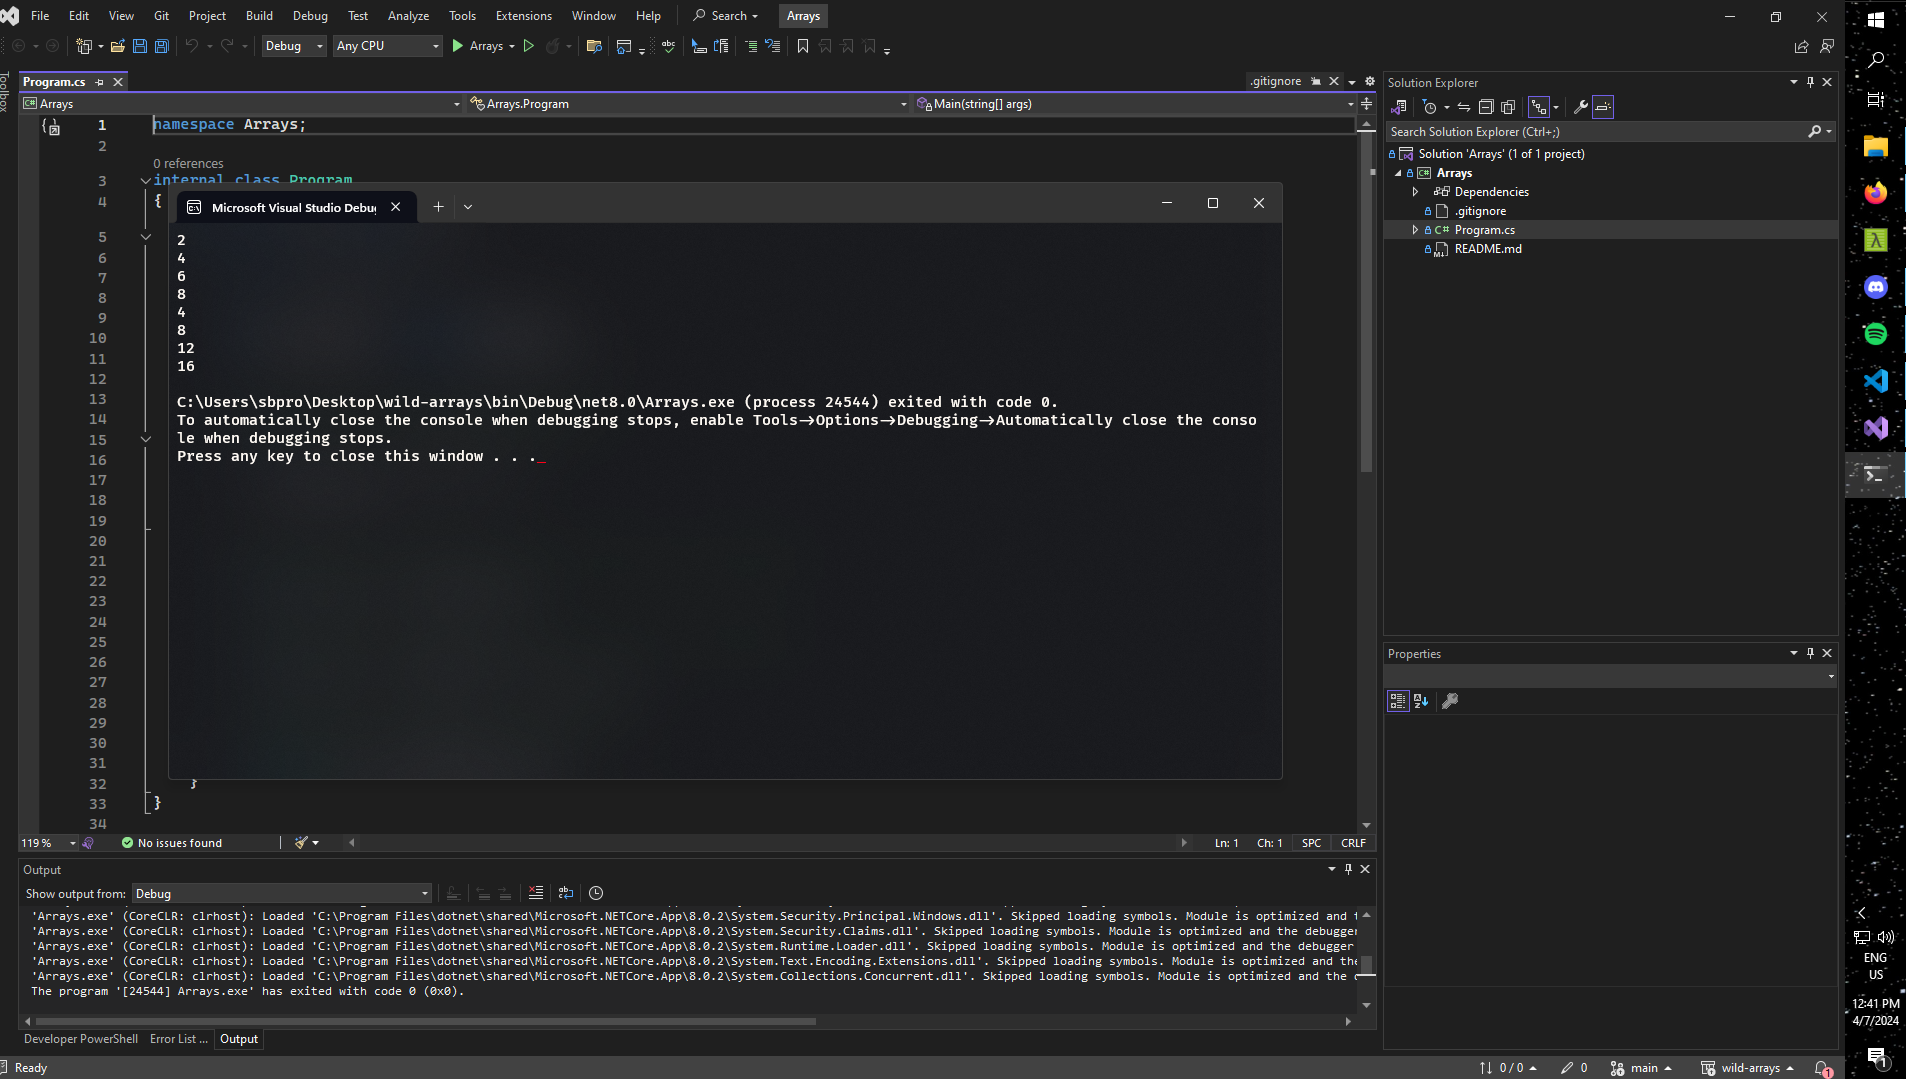Viewport: 1906px width, 1079px height.
Task: Click the Alphabetical sort icon in Properties panel
Action: point(1421,701)
